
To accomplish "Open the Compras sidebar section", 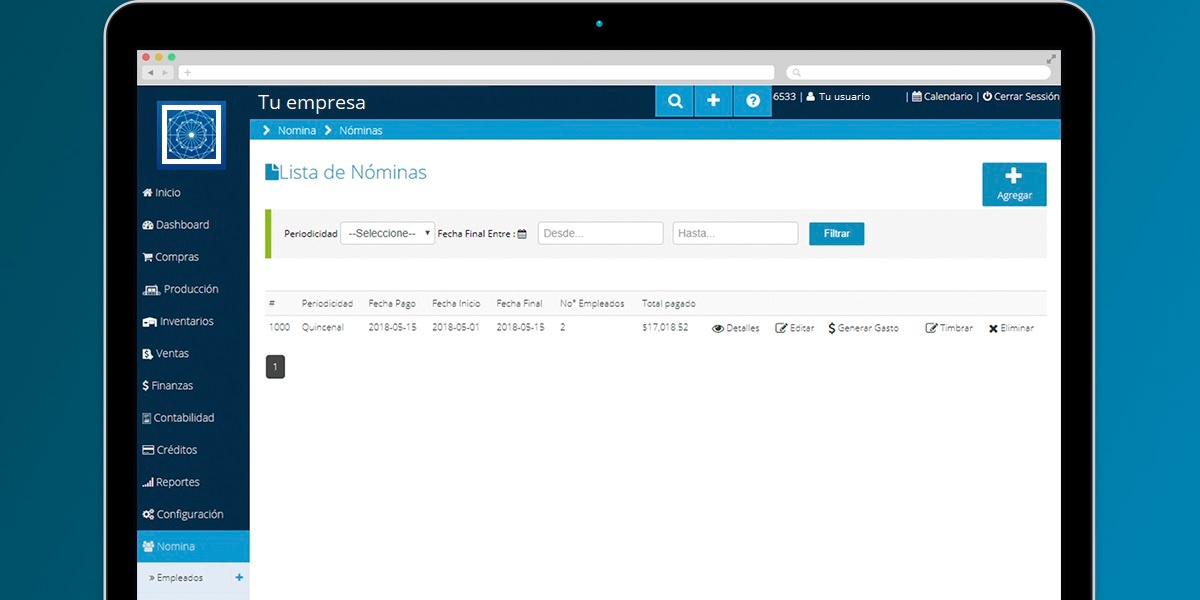I will pos(171,257).
